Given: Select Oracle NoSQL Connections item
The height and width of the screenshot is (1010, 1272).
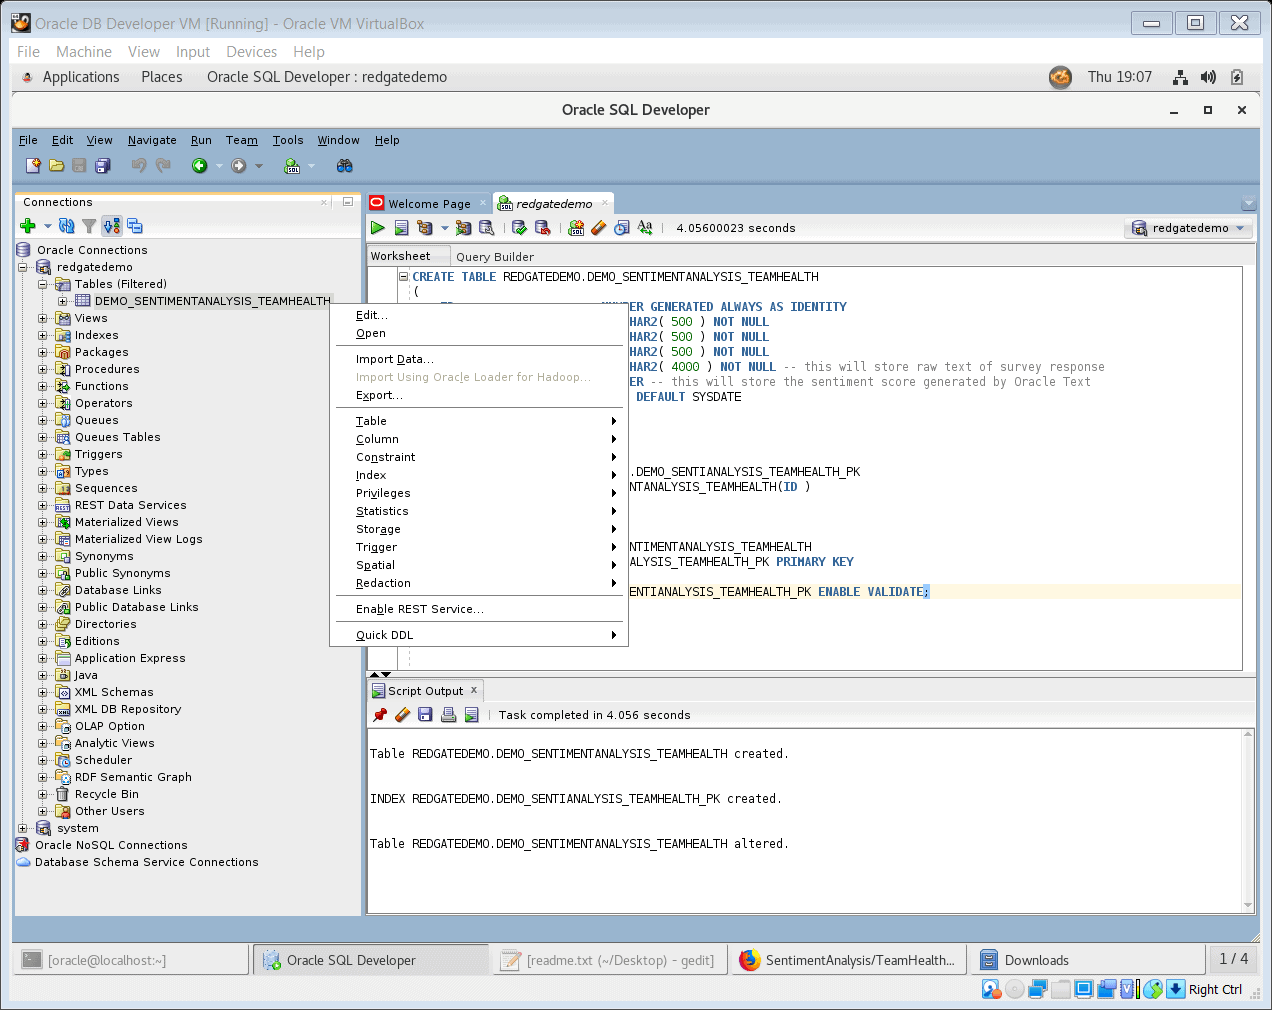Looking at the screenshot, I should pyautogui.click(x=111, y=845).
